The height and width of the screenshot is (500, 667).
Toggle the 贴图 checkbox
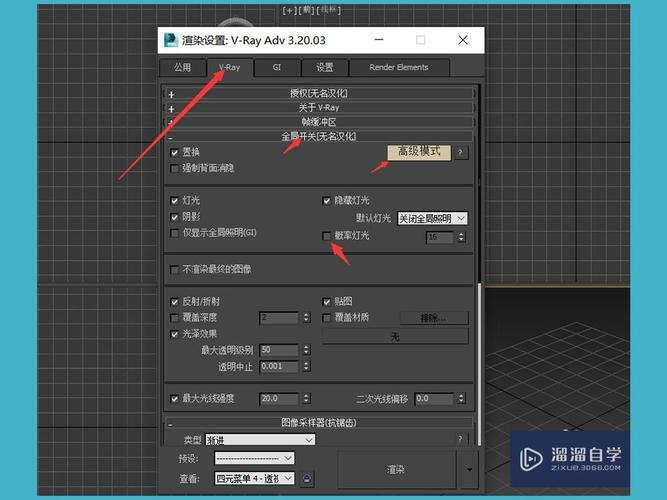(x=326, y=302)
